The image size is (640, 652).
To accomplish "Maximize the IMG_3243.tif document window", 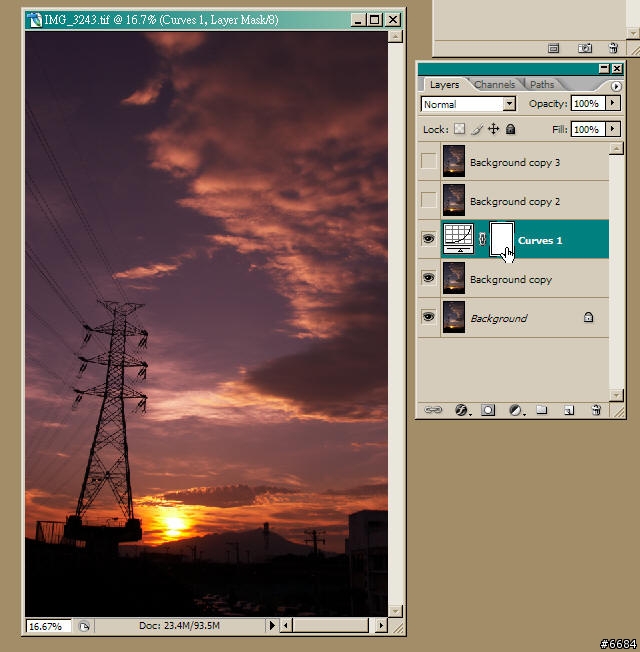I will click(374, 20).
